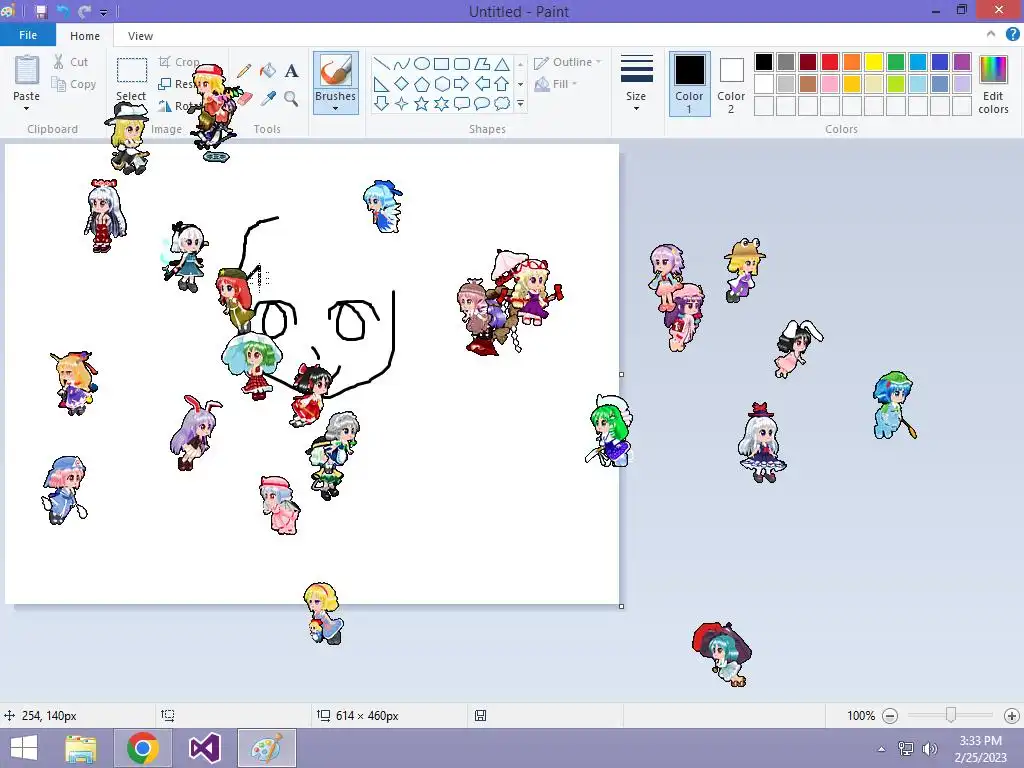1024x768 pixels.
Task: Choose the Rounded rectangle shape
Action: (462, 64)
